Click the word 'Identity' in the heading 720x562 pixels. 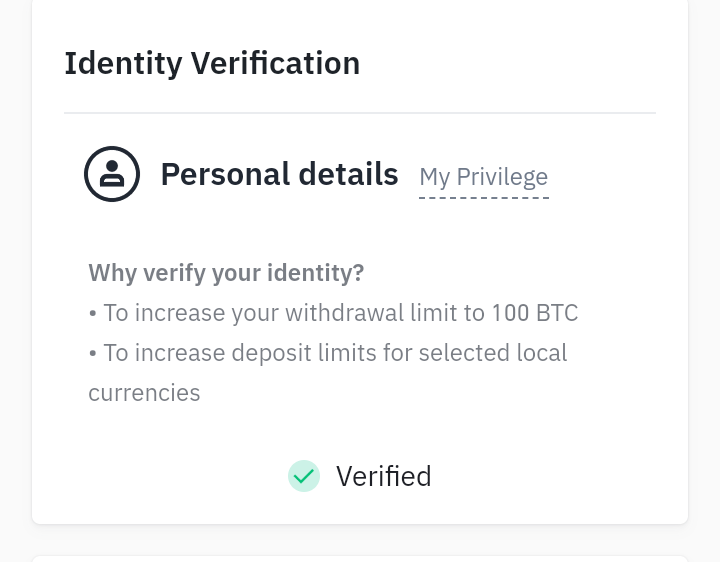tap(123, 63)
